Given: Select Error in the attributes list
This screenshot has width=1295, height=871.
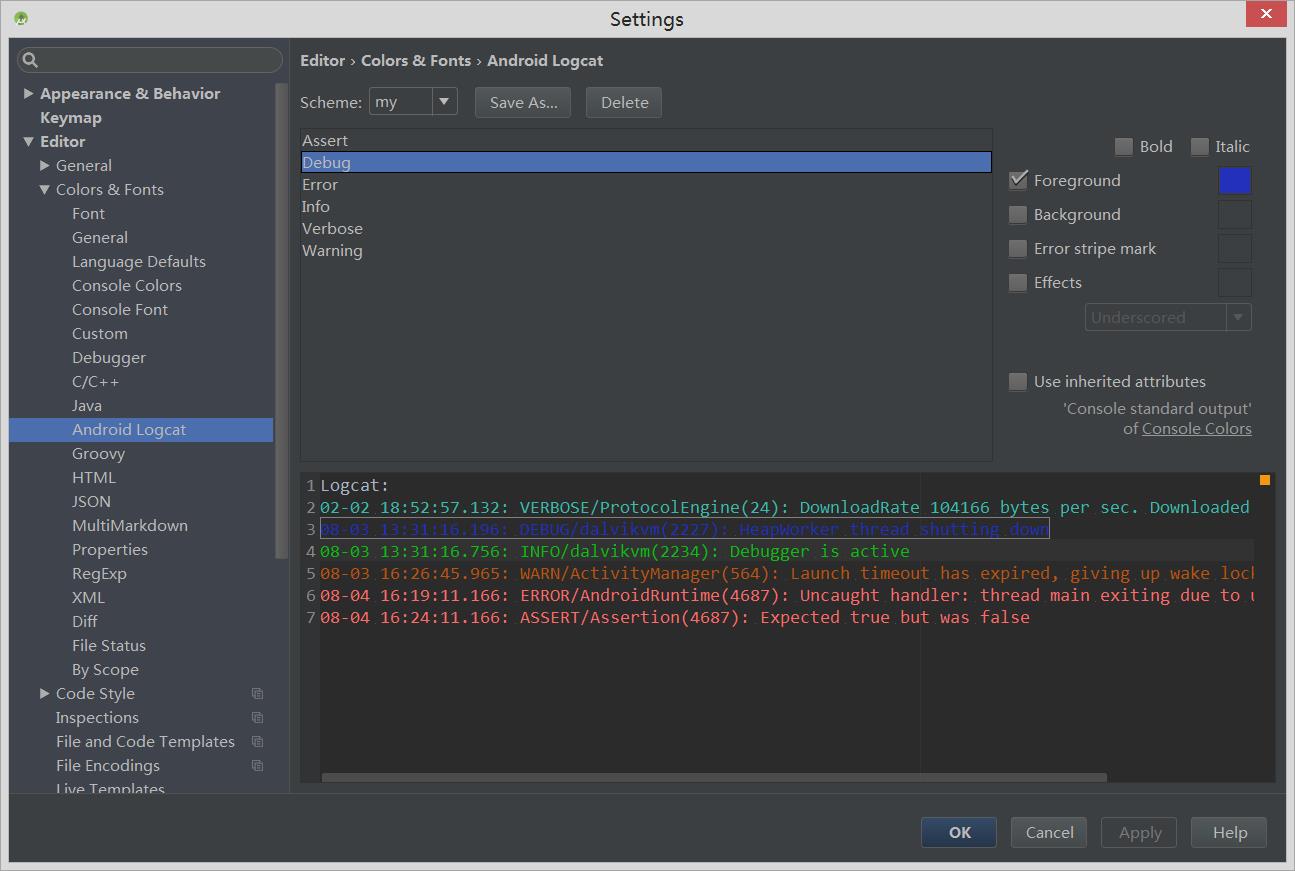Looking at the screenshot, I should [x=646, y=185].
